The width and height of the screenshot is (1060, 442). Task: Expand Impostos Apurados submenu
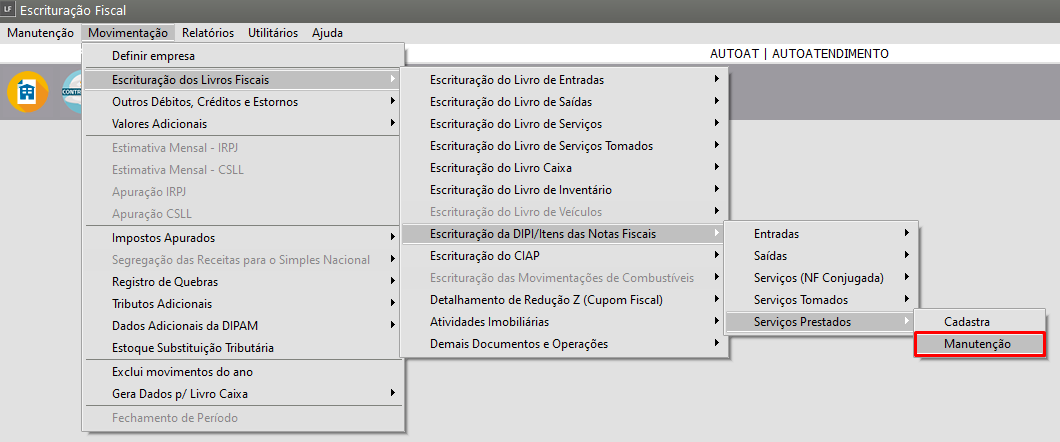pos(164,238)
